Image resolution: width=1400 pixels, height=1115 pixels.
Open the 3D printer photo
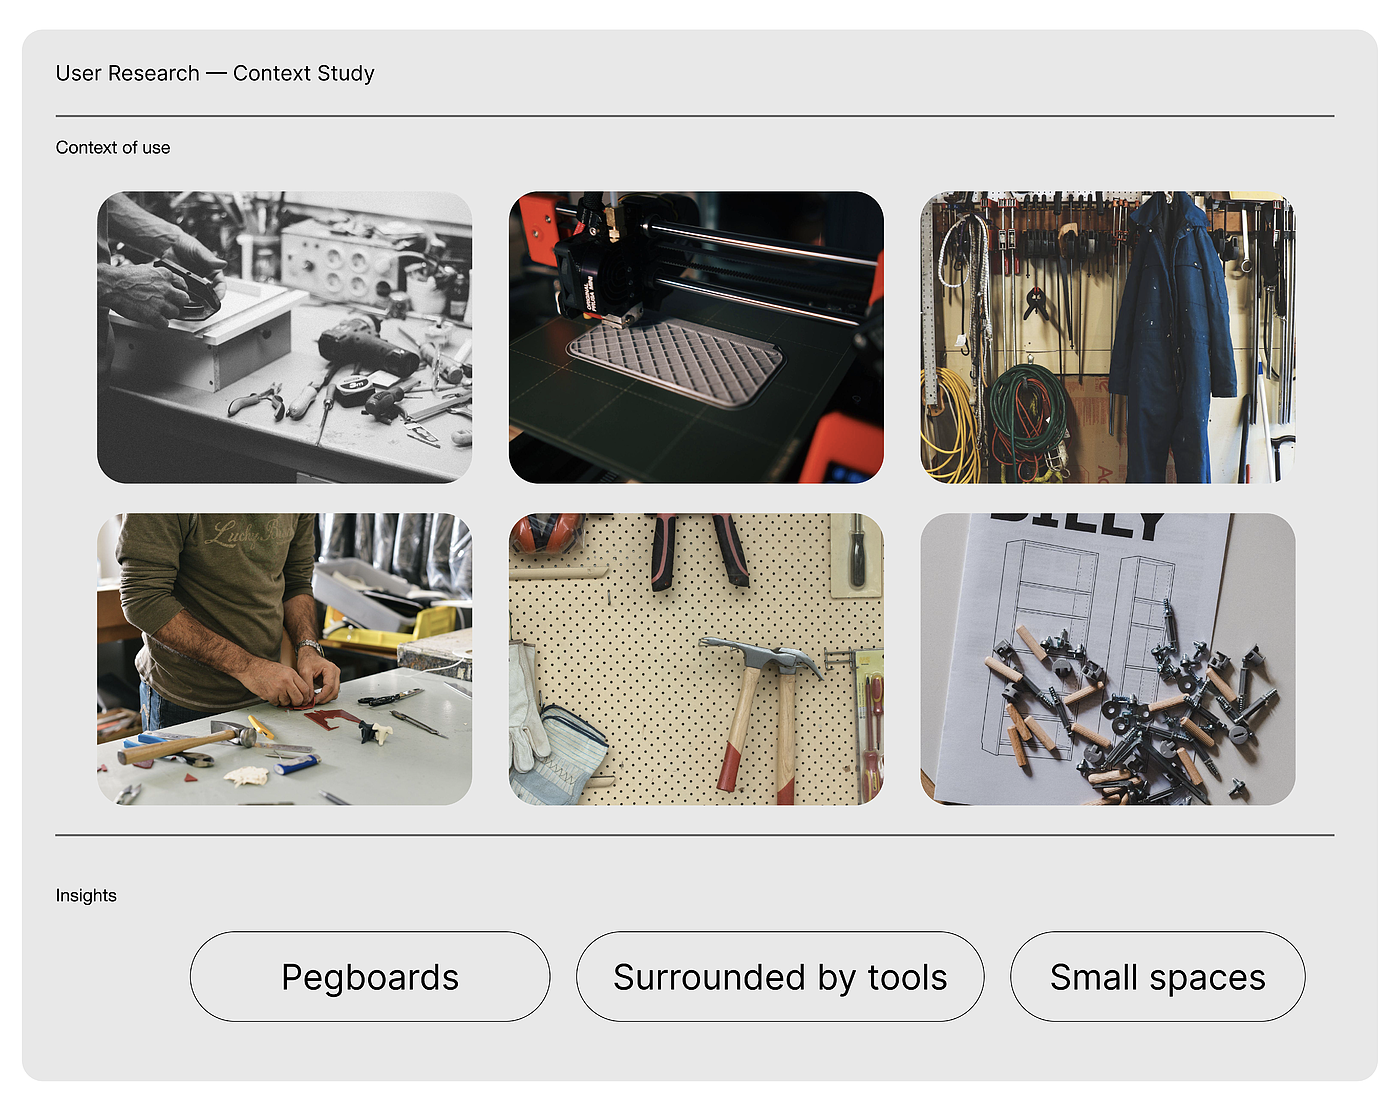click(x=696, y=337)
